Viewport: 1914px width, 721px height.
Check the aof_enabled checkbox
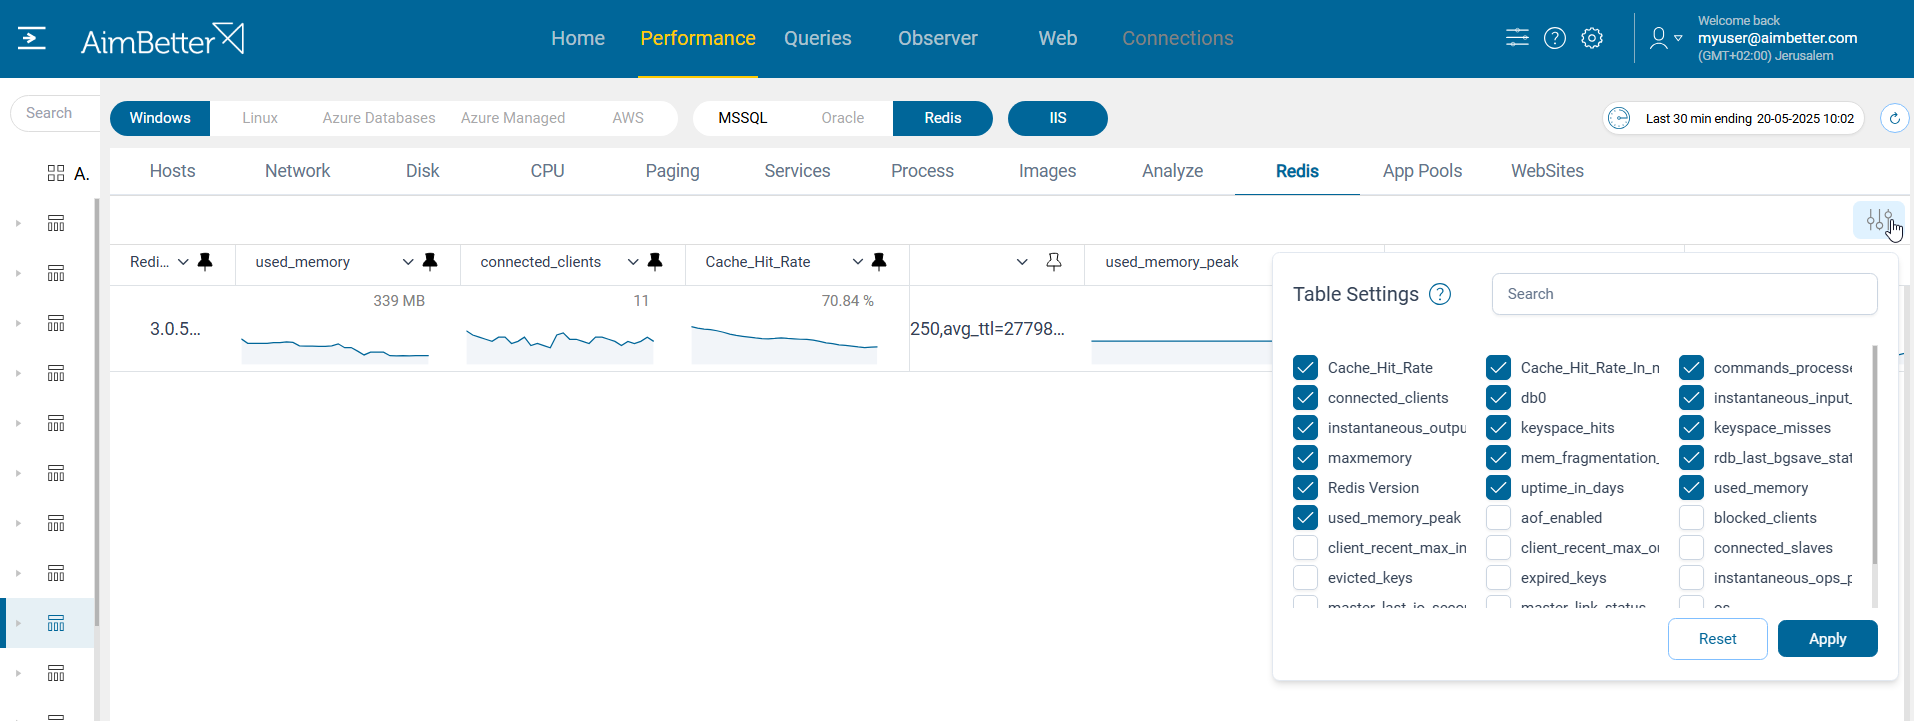pyautogui.click(x=1498, y=518)
